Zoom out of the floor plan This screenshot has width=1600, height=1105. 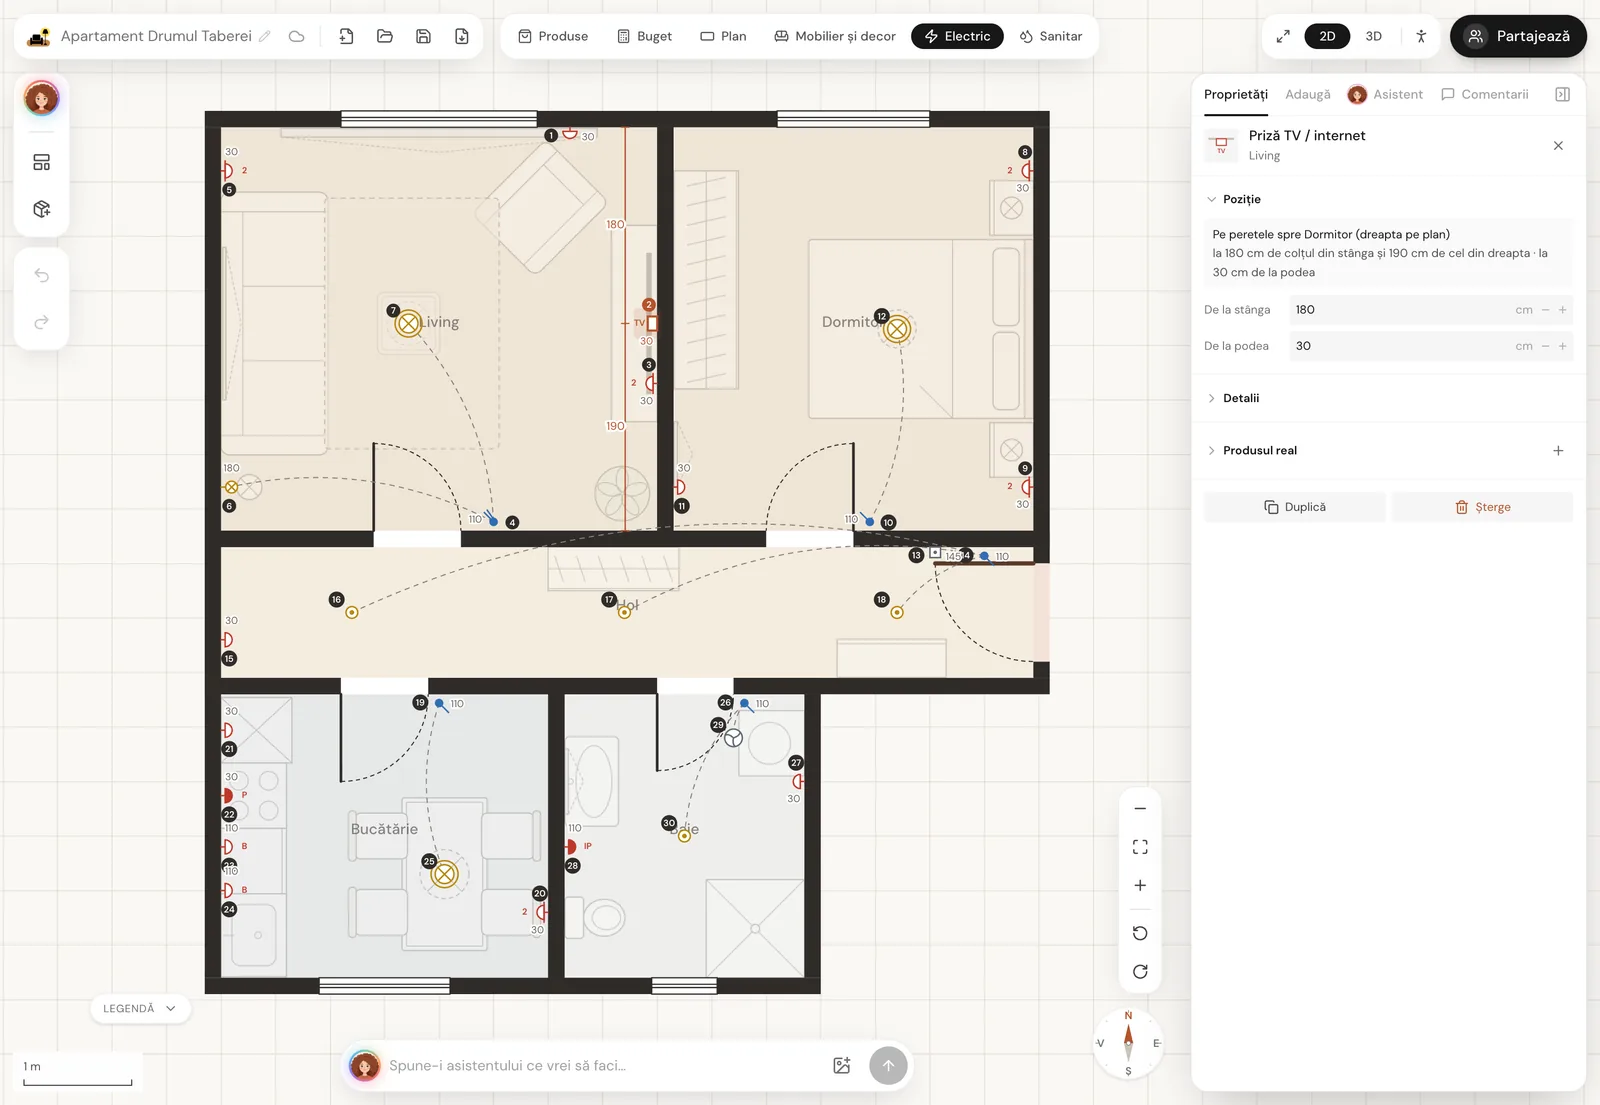(1140, 808)
